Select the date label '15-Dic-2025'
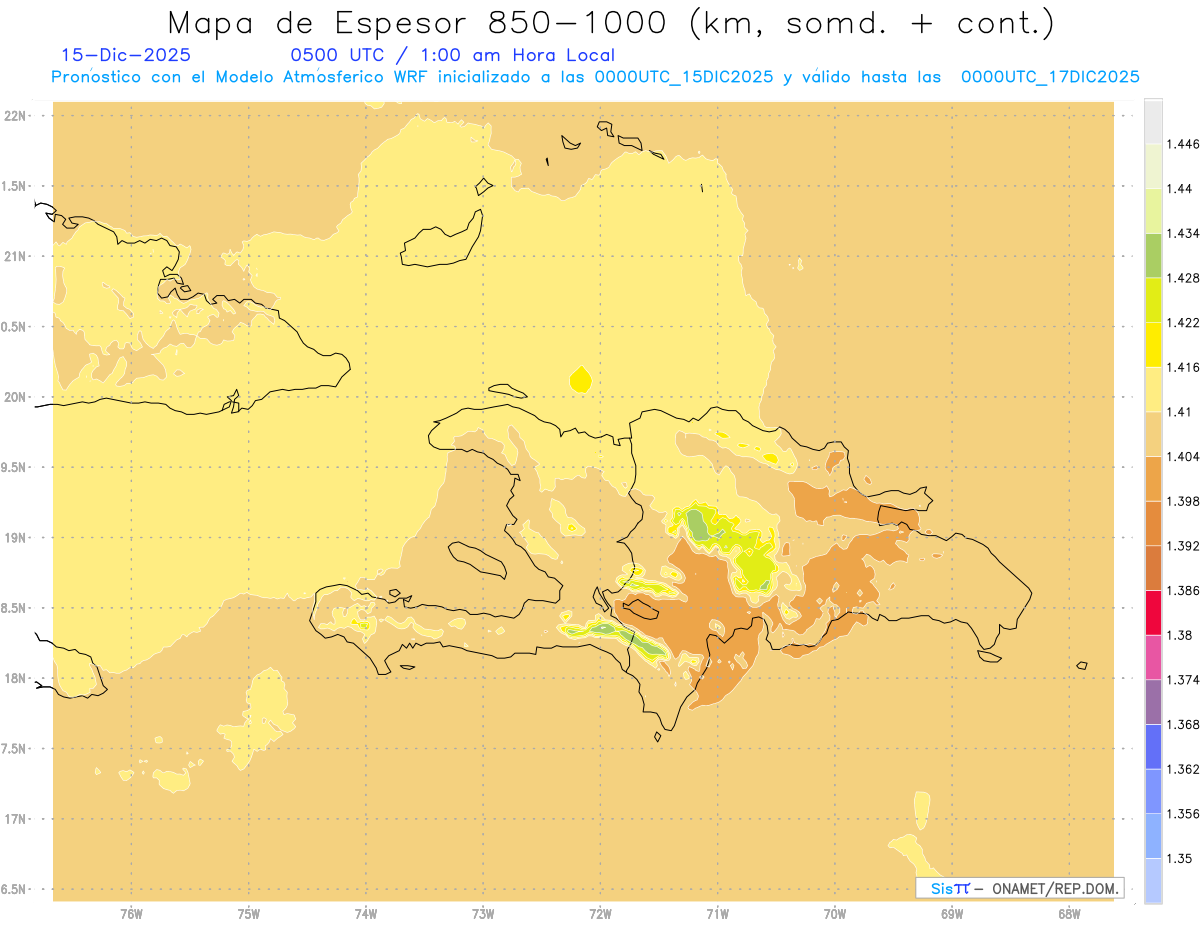This screenshot has height=927, width=1200. pyautogui.click(x=126, y=56)
